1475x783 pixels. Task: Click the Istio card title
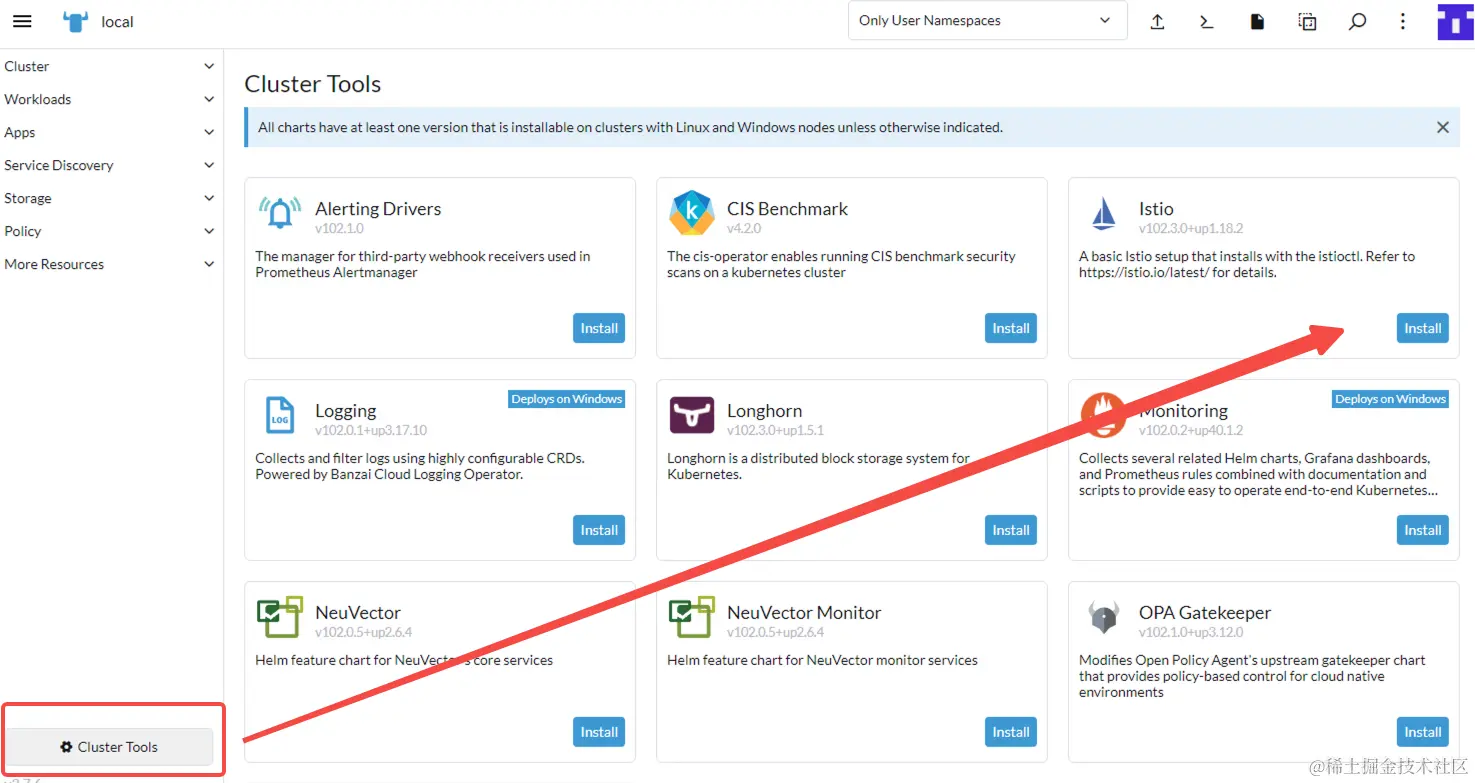point(1156,208)
